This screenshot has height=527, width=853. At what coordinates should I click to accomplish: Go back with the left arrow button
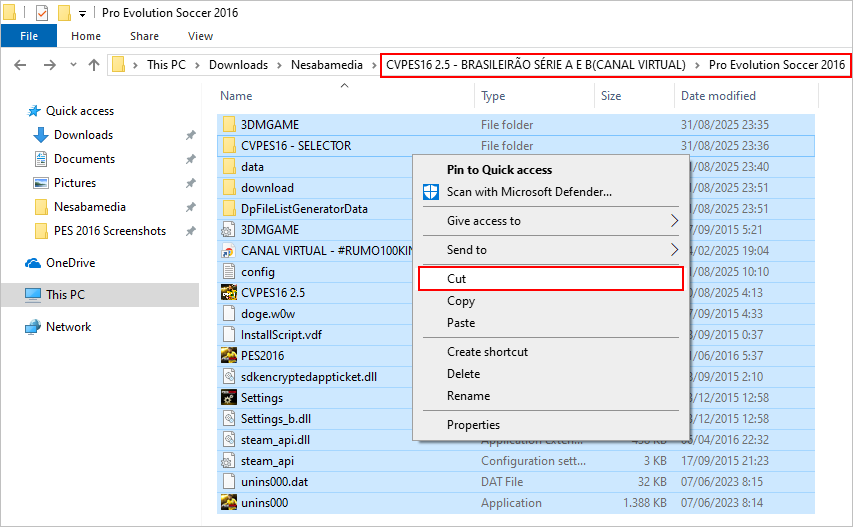pos(20,65)
